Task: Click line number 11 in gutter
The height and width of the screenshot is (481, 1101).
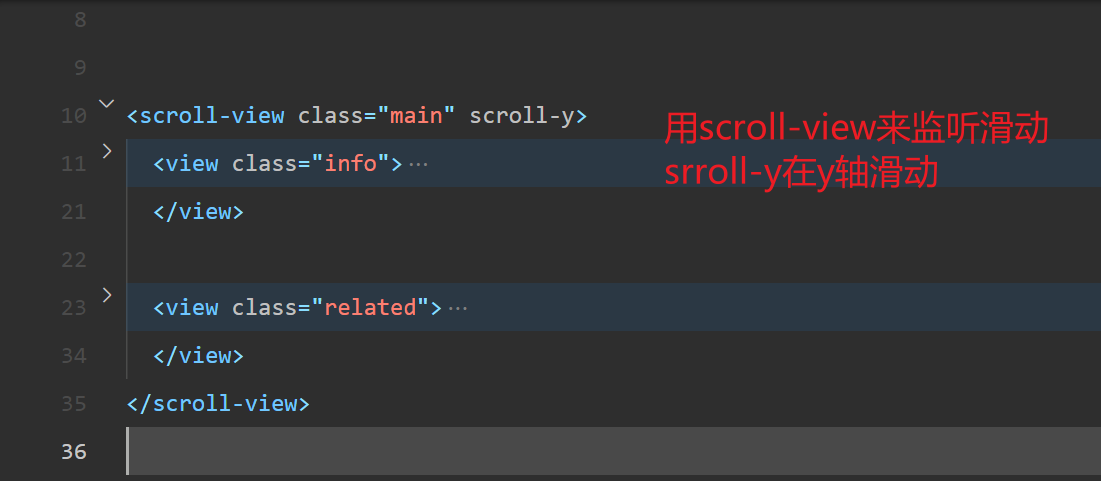Action: pos(73,164)
